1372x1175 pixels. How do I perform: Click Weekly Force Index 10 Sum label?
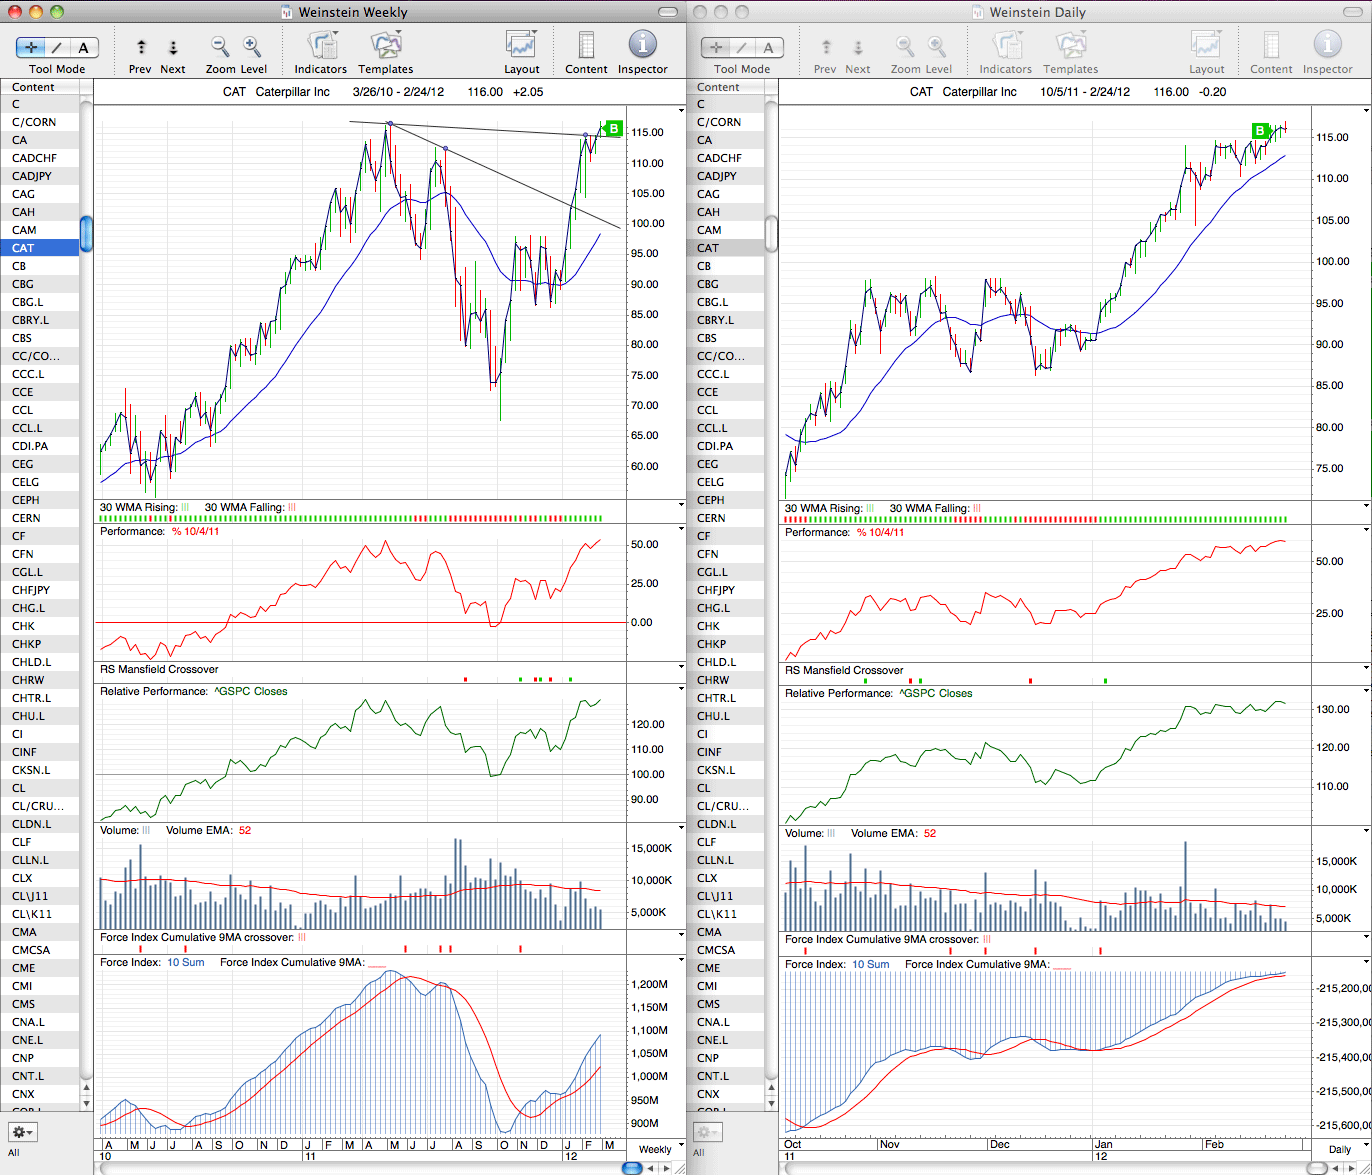click(185, 962)
